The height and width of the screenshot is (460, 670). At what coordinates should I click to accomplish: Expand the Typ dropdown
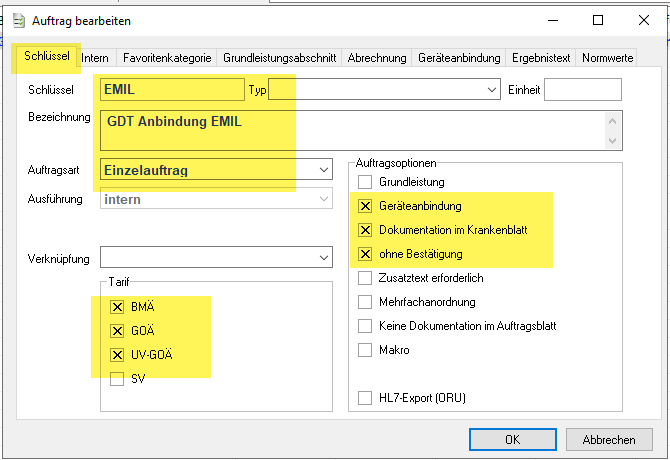pyautogui.click(x=491, y=90)
